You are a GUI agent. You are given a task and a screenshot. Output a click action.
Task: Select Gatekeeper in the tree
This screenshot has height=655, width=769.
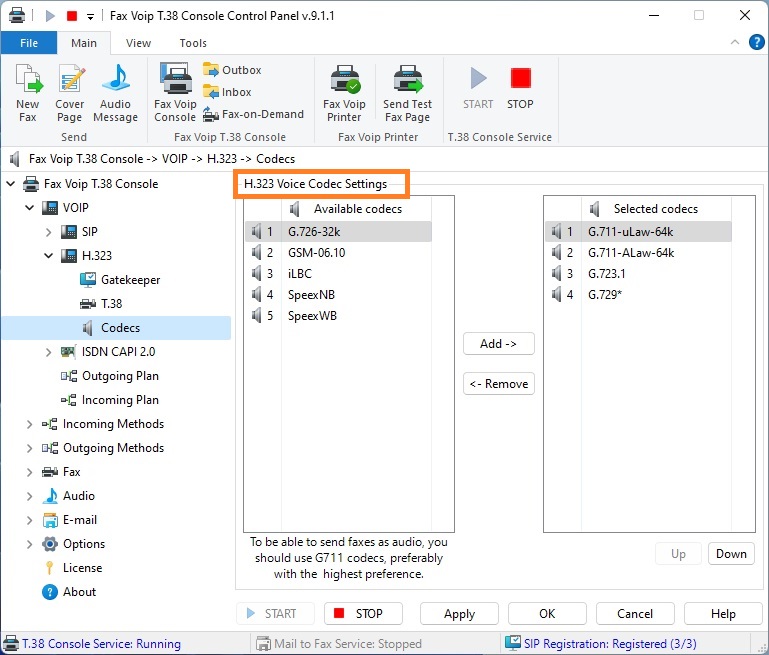click(120, 280)
